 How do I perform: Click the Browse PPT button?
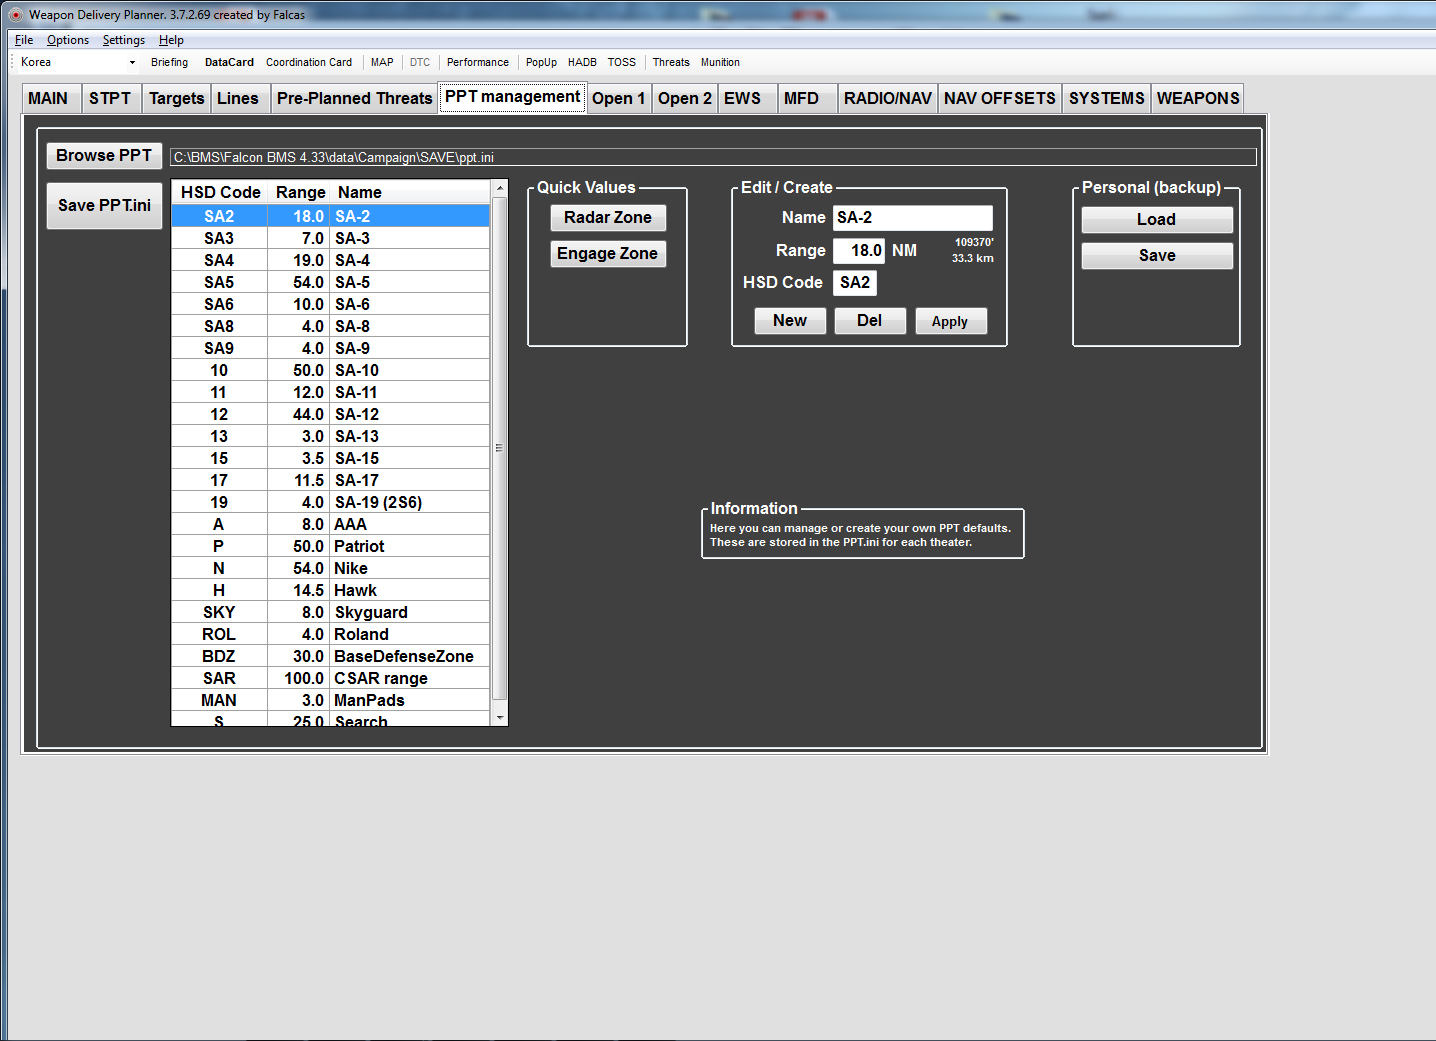[104, 155]
